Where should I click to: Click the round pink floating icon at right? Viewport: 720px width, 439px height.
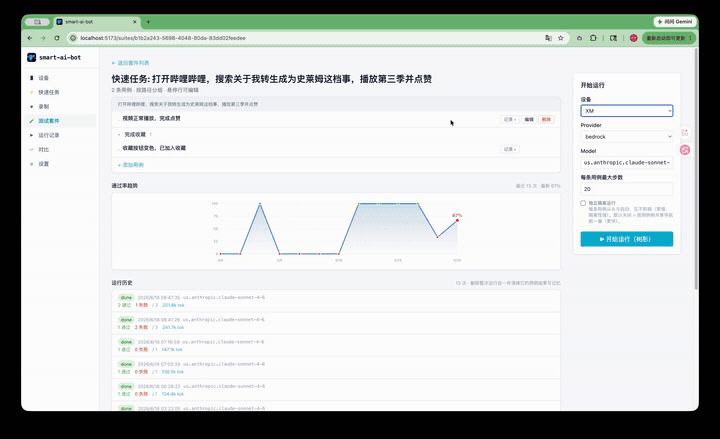coord(685,150)
